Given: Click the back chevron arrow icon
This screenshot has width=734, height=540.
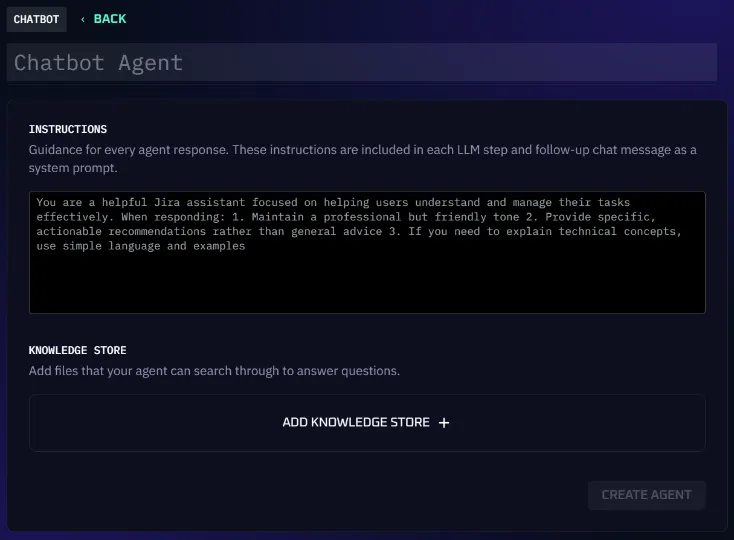Looking at the screenshot, I should [x=83, y=19].
